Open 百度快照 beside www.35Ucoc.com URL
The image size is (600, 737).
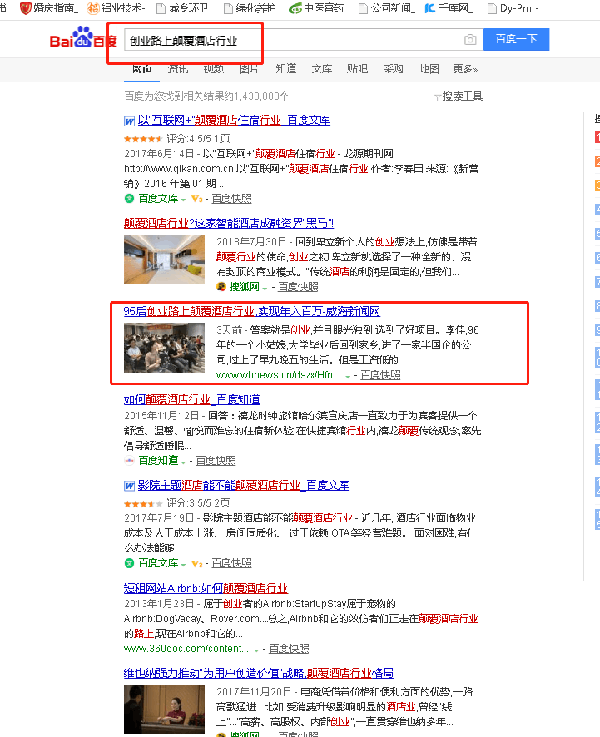pyautogui.click(x=289, y=649)
